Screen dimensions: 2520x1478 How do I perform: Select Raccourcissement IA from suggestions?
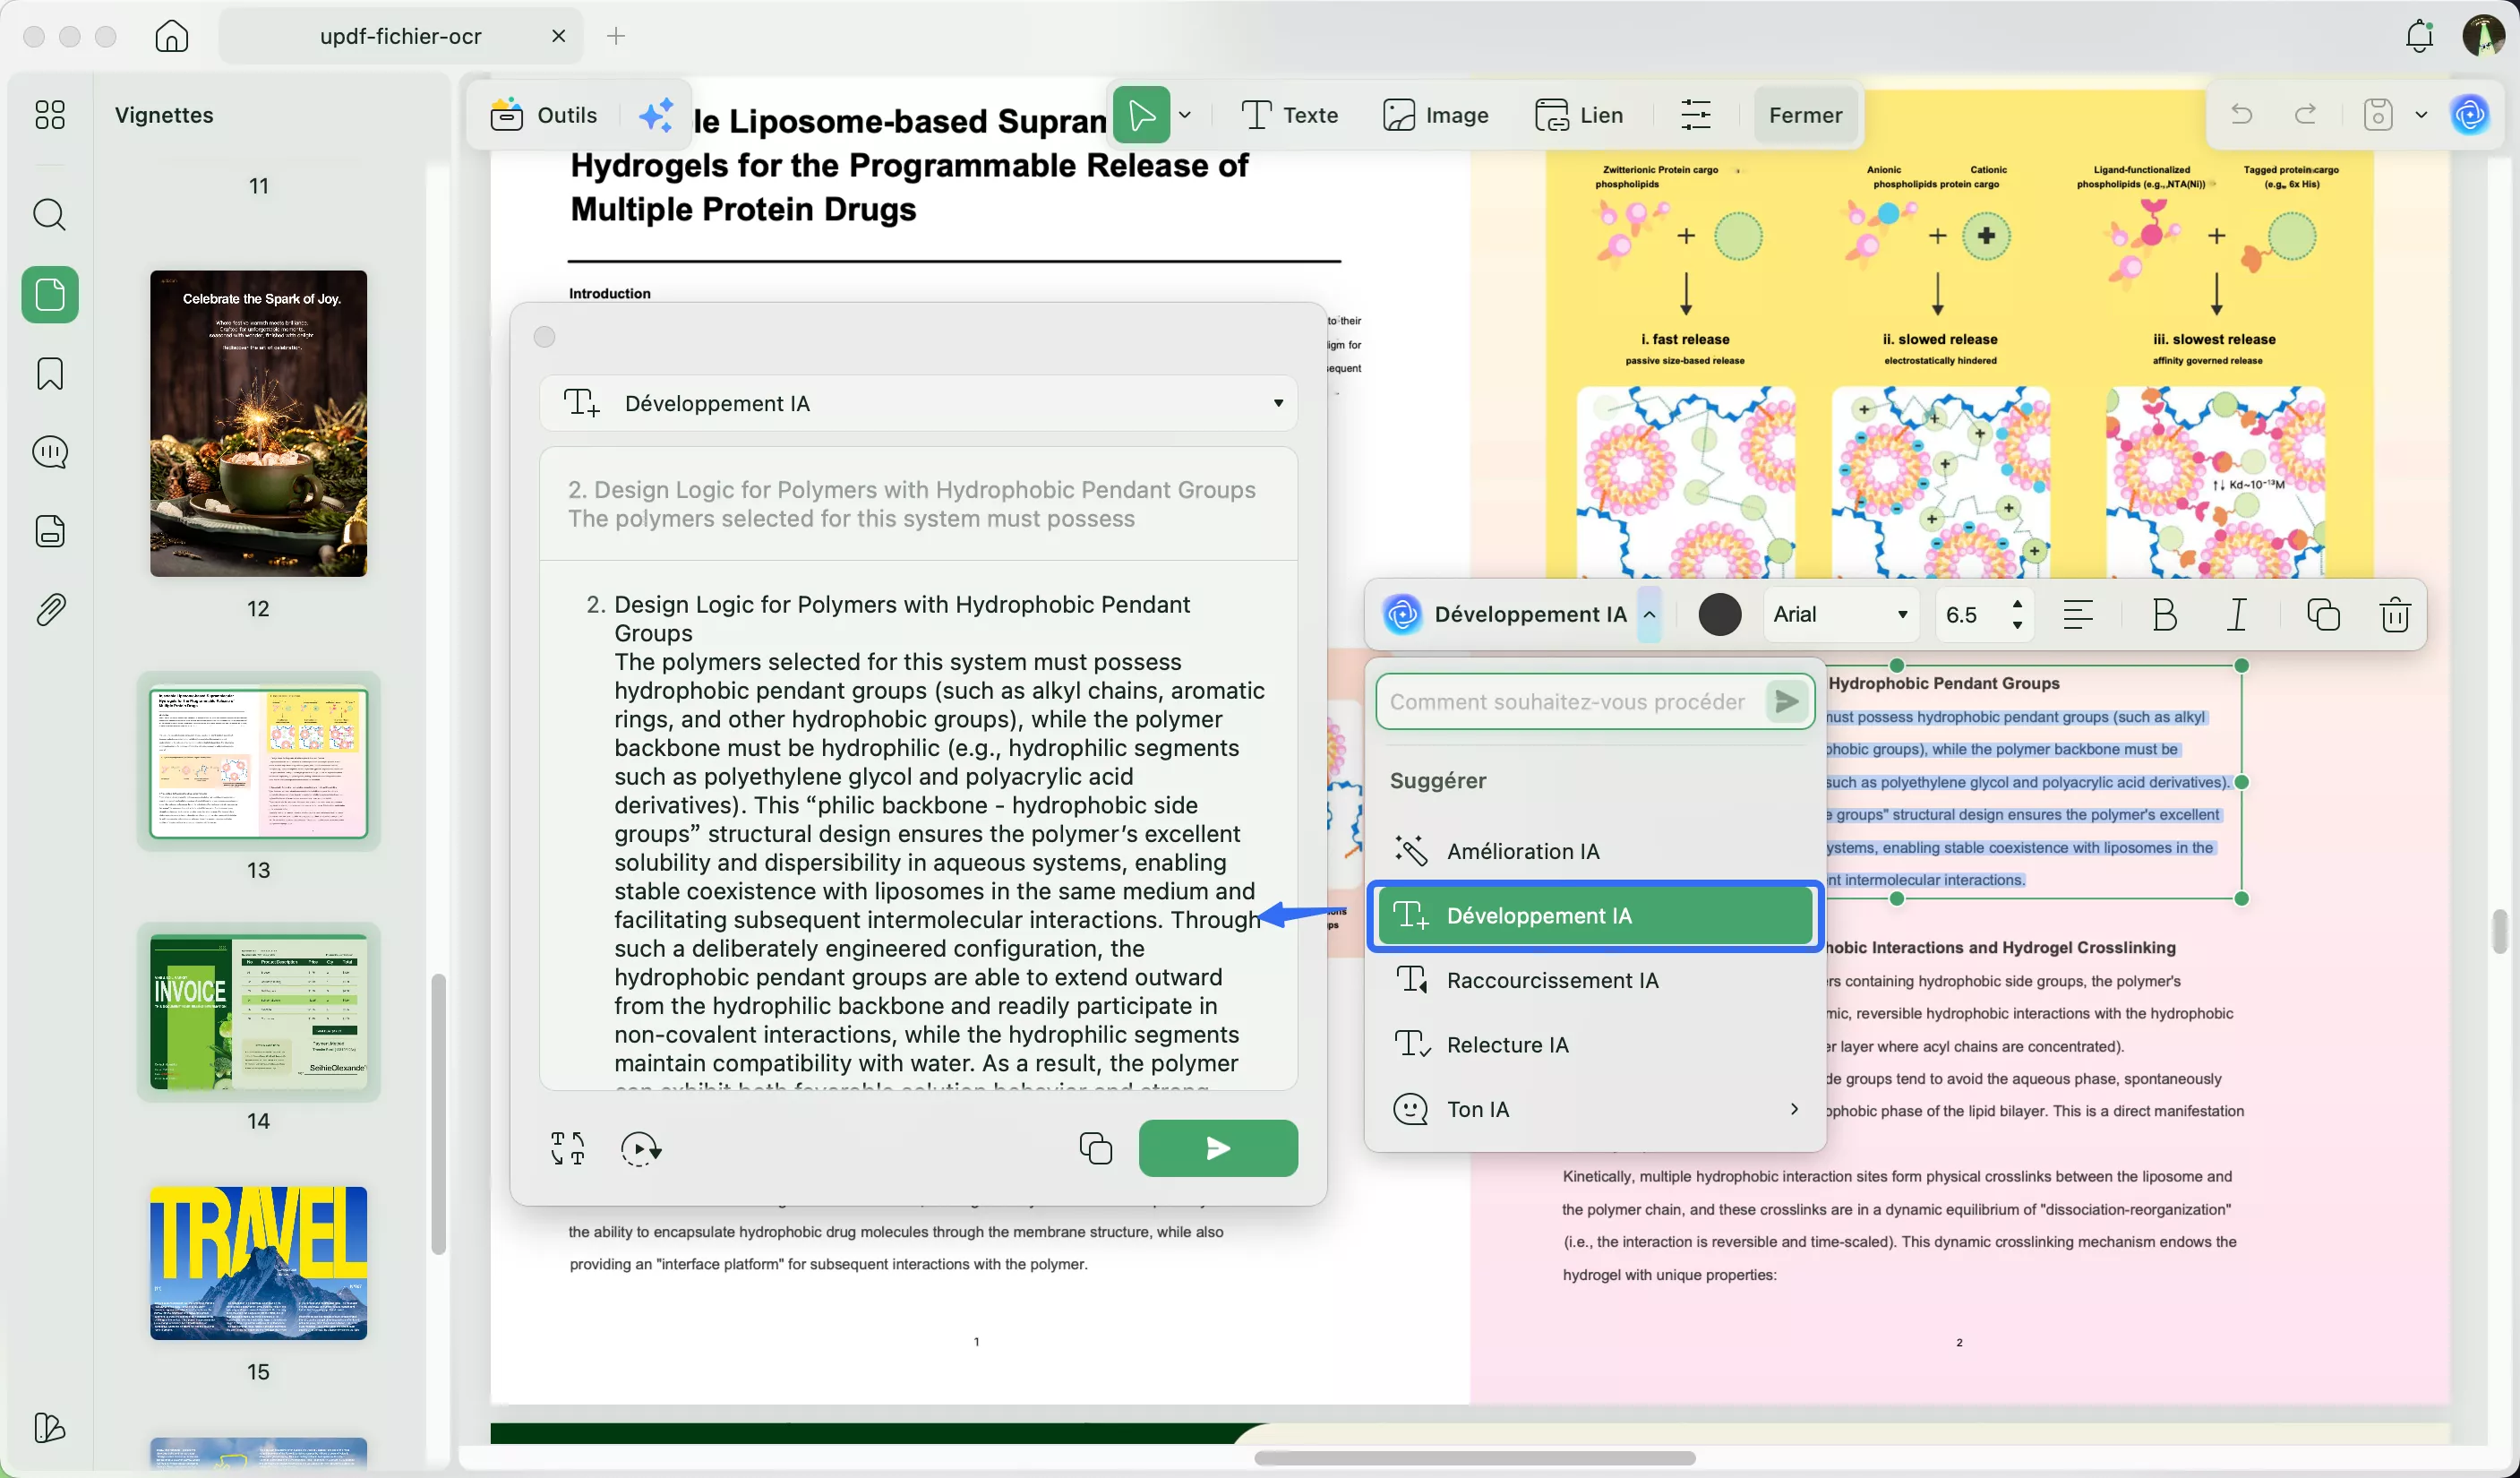point(1552,980)
